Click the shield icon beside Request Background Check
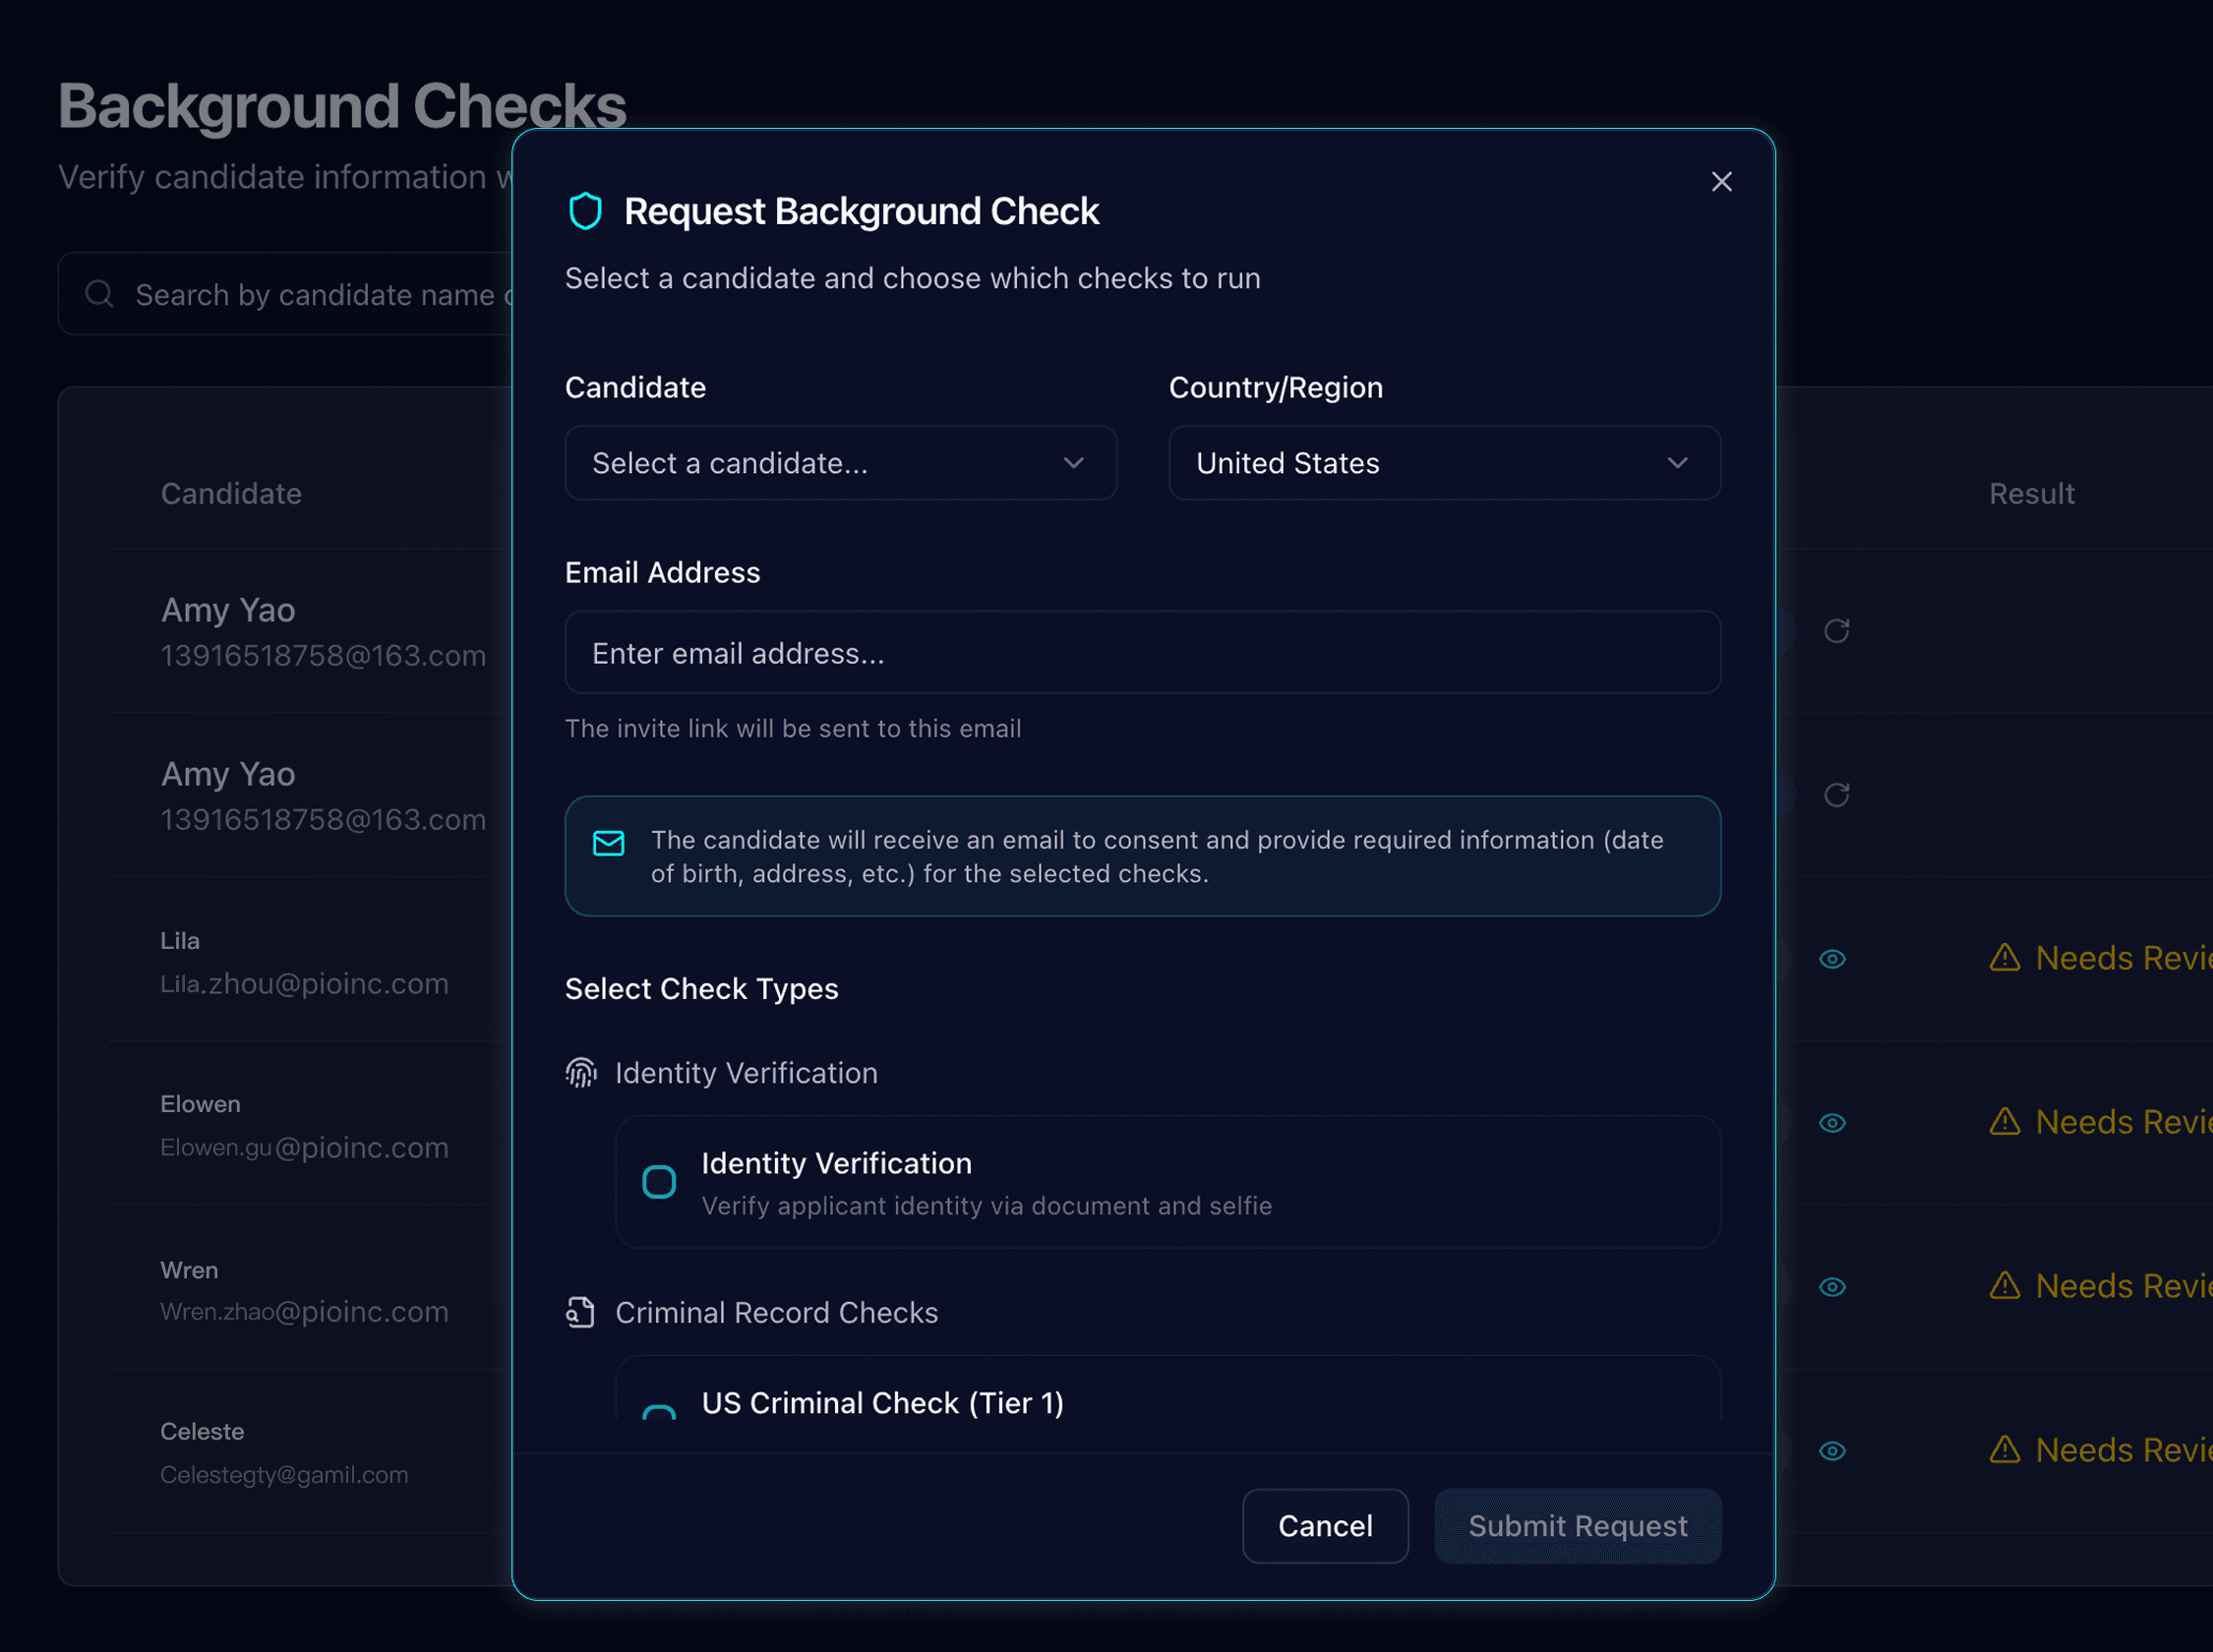 pyautogui.click(x=585, y=211)
